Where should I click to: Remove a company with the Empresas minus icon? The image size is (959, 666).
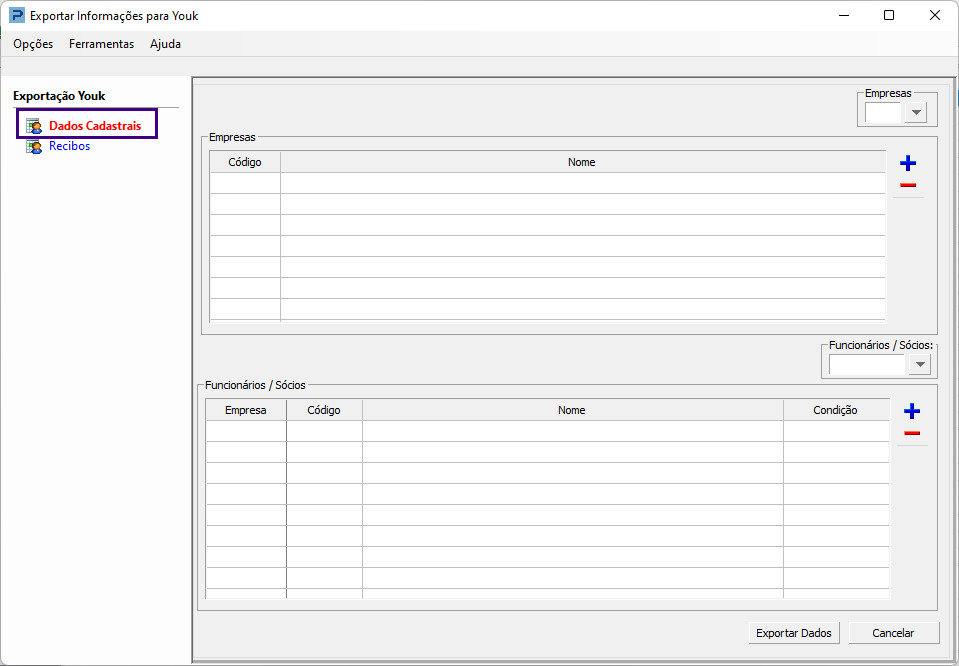pyautogui.click(x=908, y=185)
